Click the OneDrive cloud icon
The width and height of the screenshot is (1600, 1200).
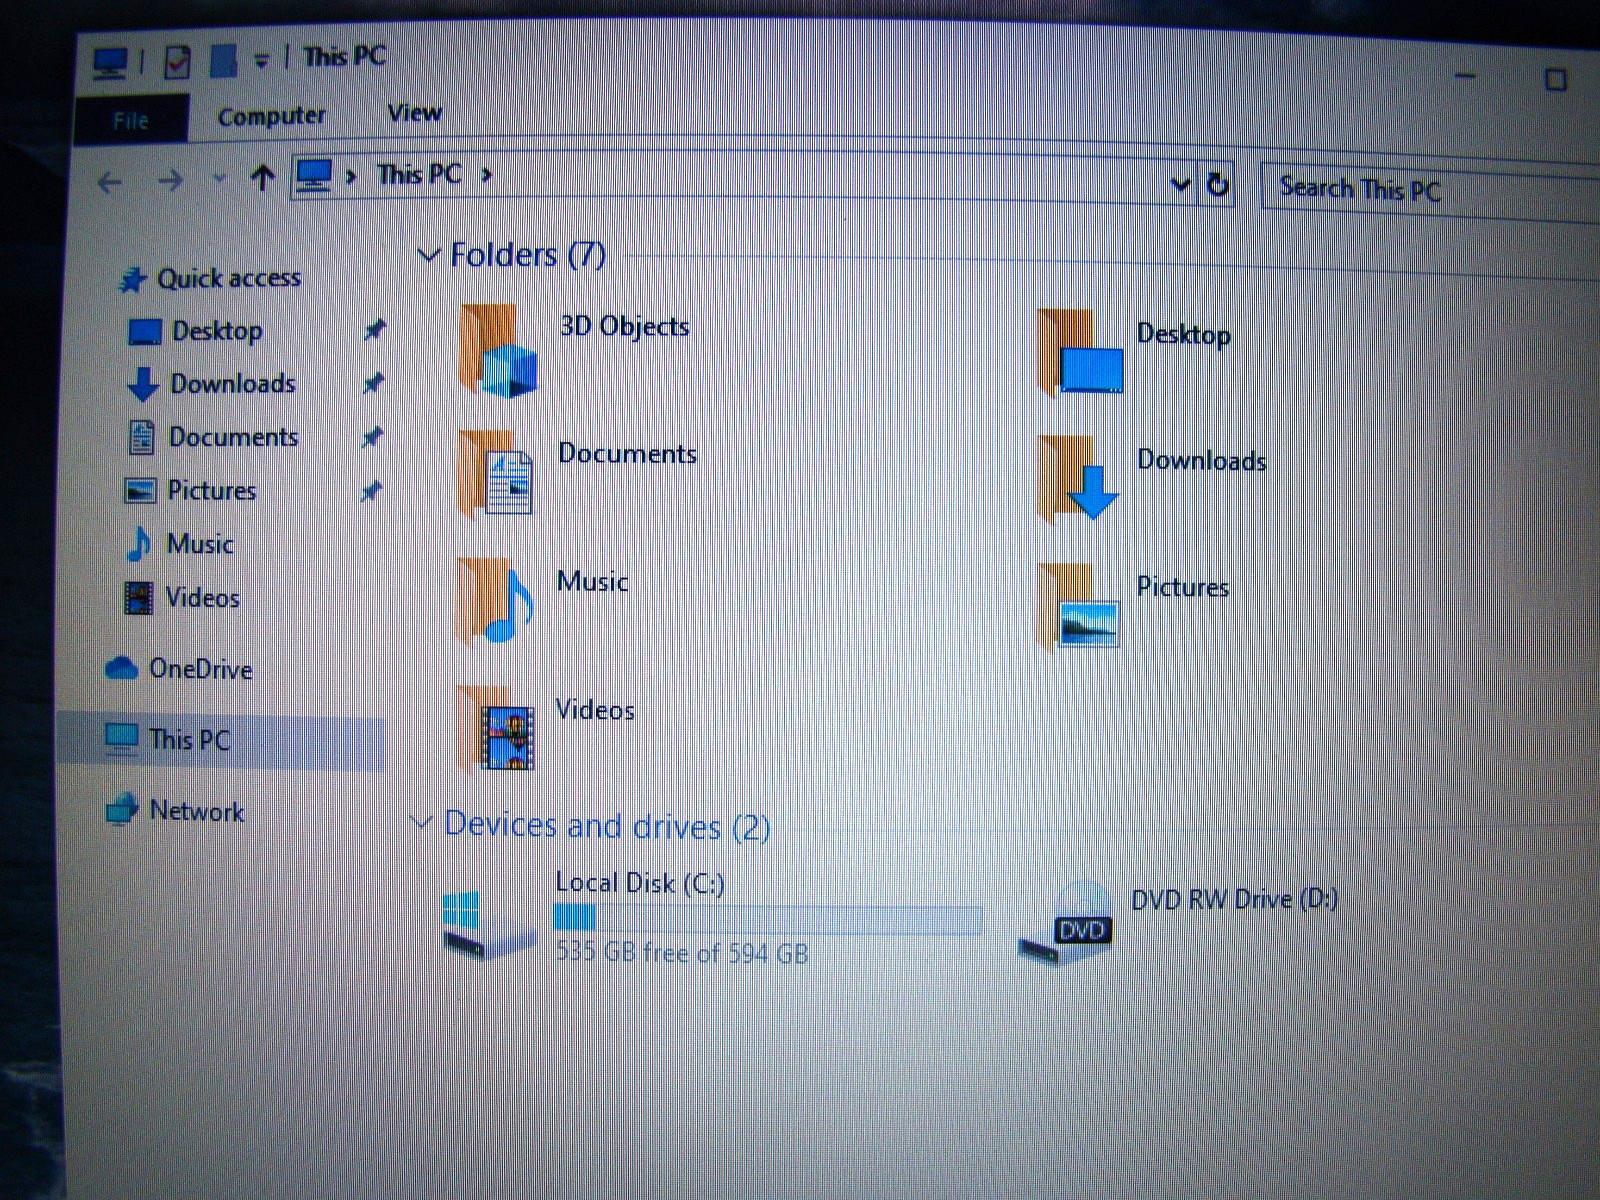pos(121,668)
